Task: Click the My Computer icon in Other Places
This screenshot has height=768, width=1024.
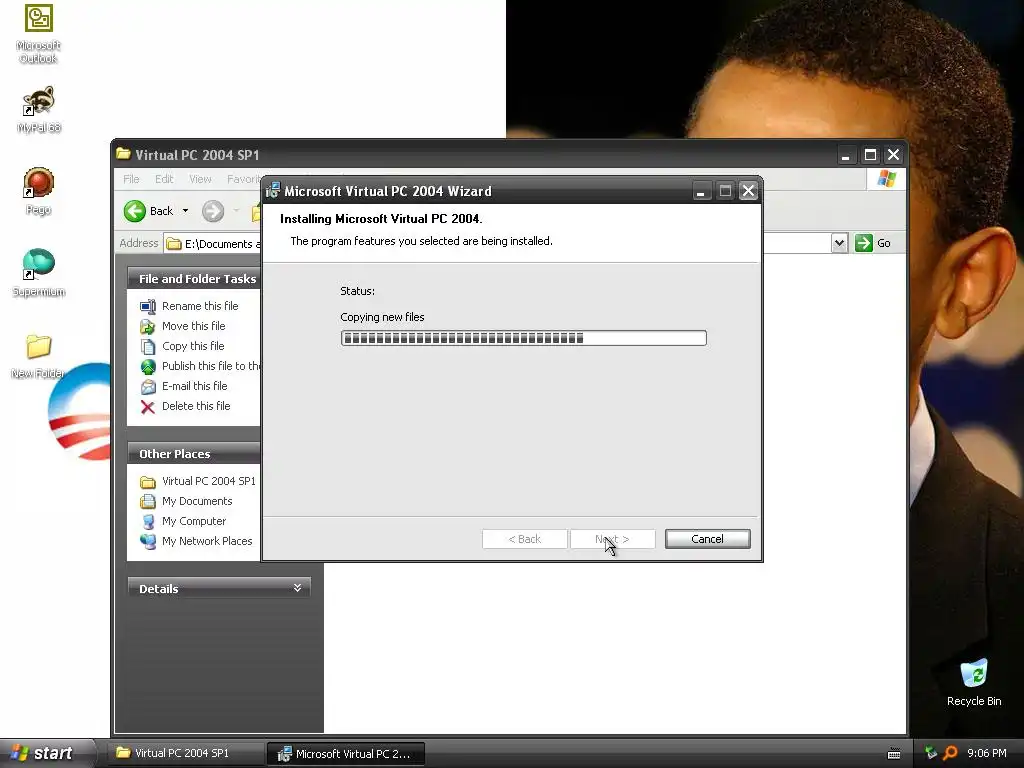Action: [x=148, y=522]
